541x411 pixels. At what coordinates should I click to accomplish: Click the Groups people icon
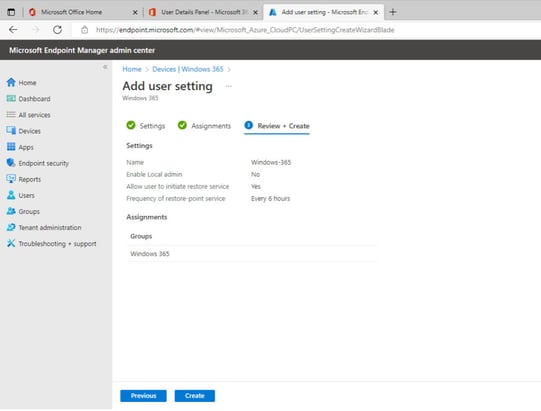click(x=11, y=211)
